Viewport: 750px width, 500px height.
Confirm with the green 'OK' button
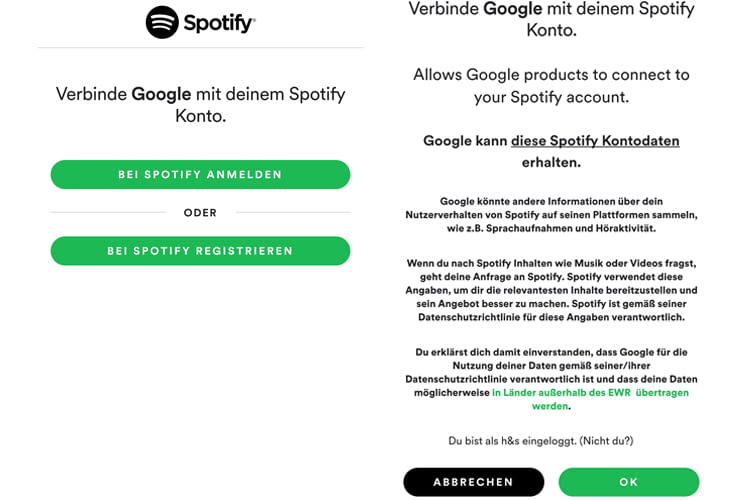(629, 482)
